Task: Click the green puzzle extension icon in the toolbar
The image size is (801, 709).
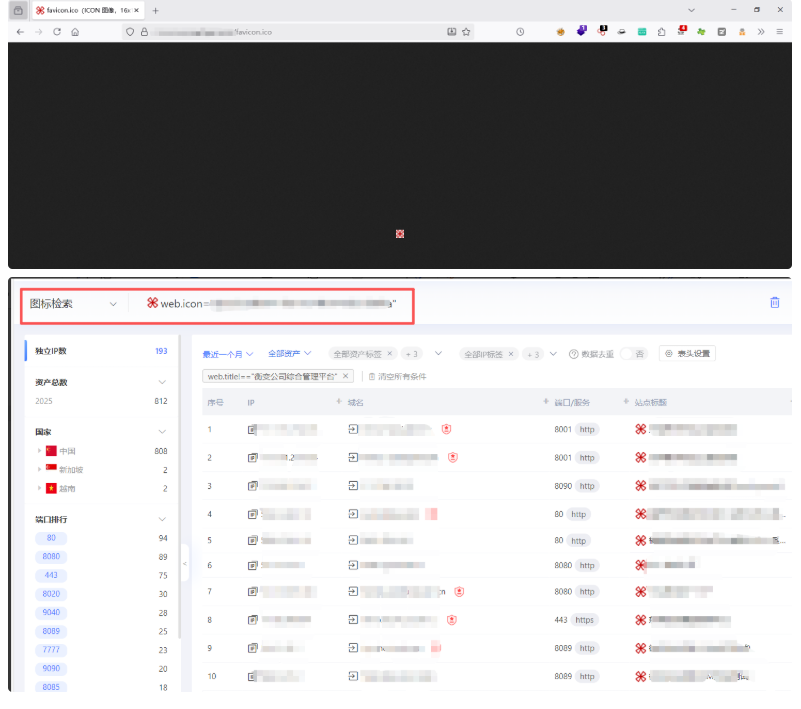Action: tap(700, 31)
